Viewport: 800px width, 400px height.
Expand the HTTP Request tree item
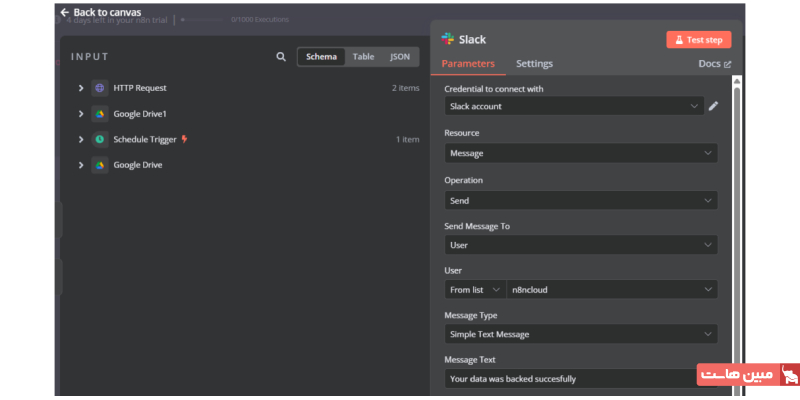tap(80, 88)
